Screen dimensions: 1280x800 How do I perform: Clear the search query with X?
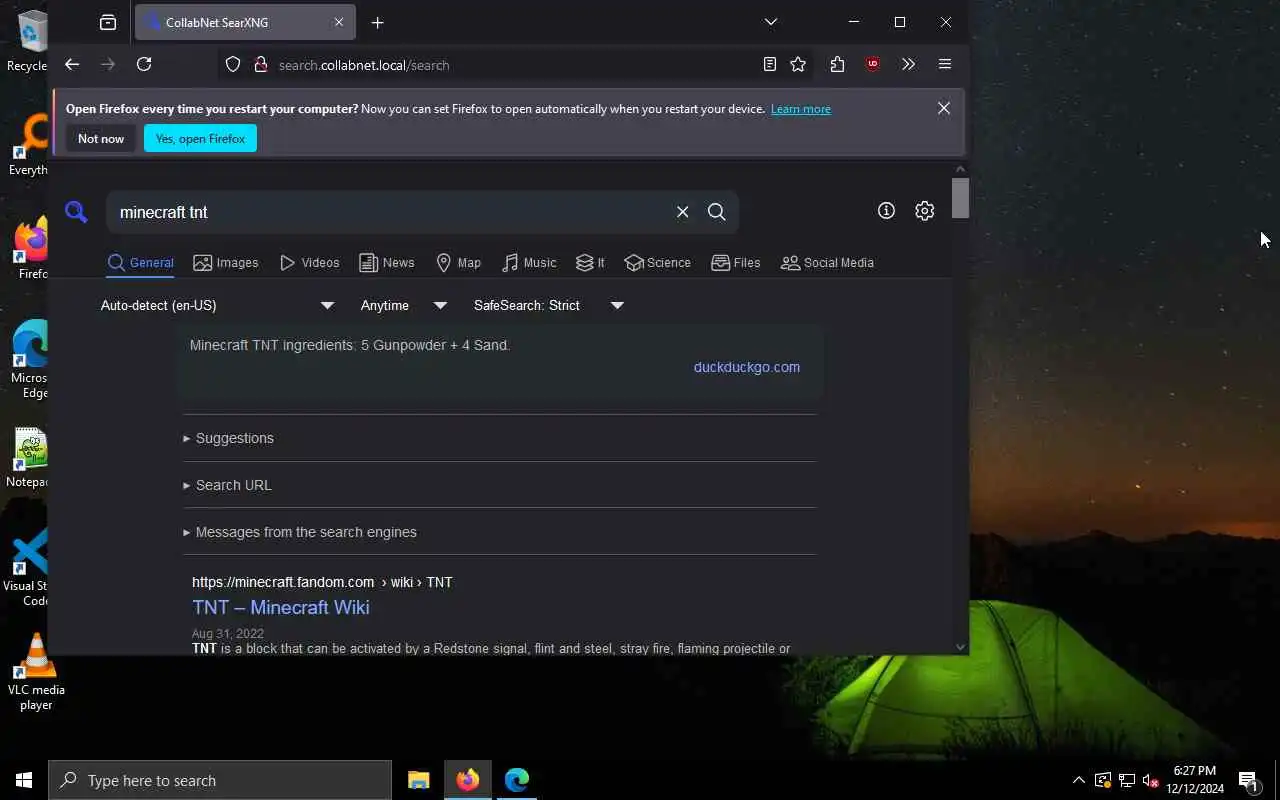pyautogui.click(x=682, y=212)
